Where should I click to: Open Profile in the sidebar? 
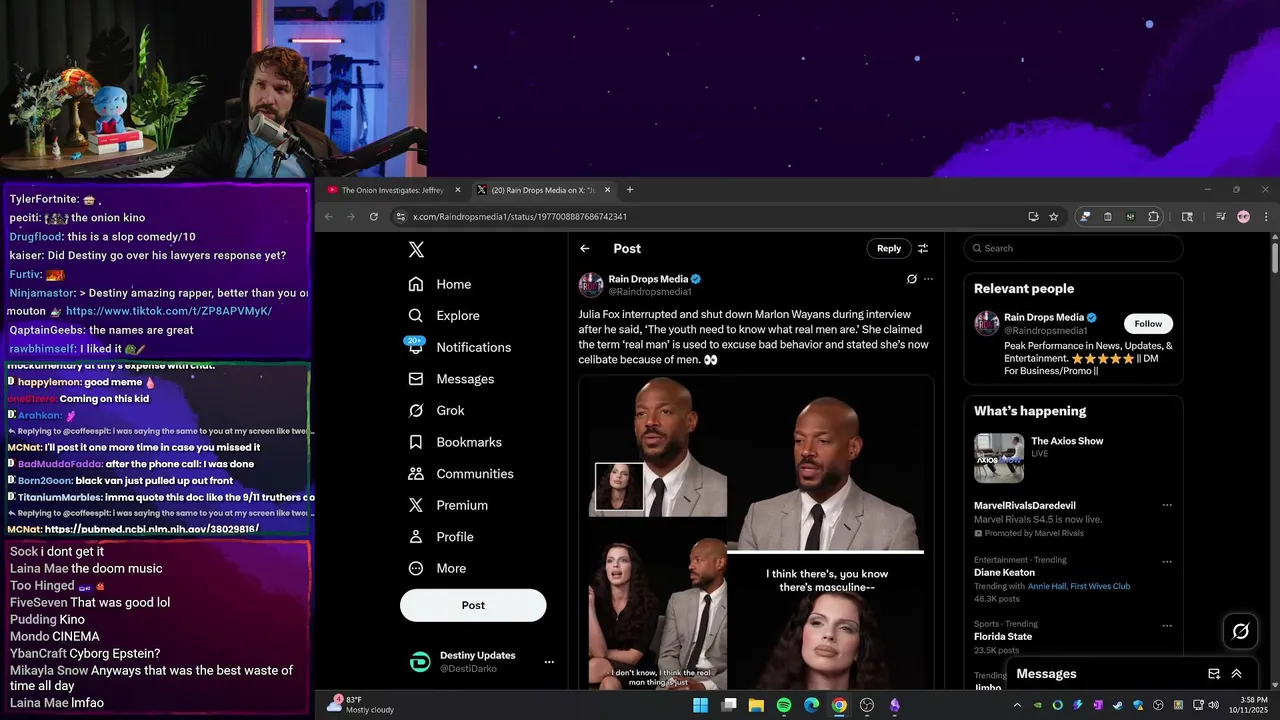coord(441,537)
